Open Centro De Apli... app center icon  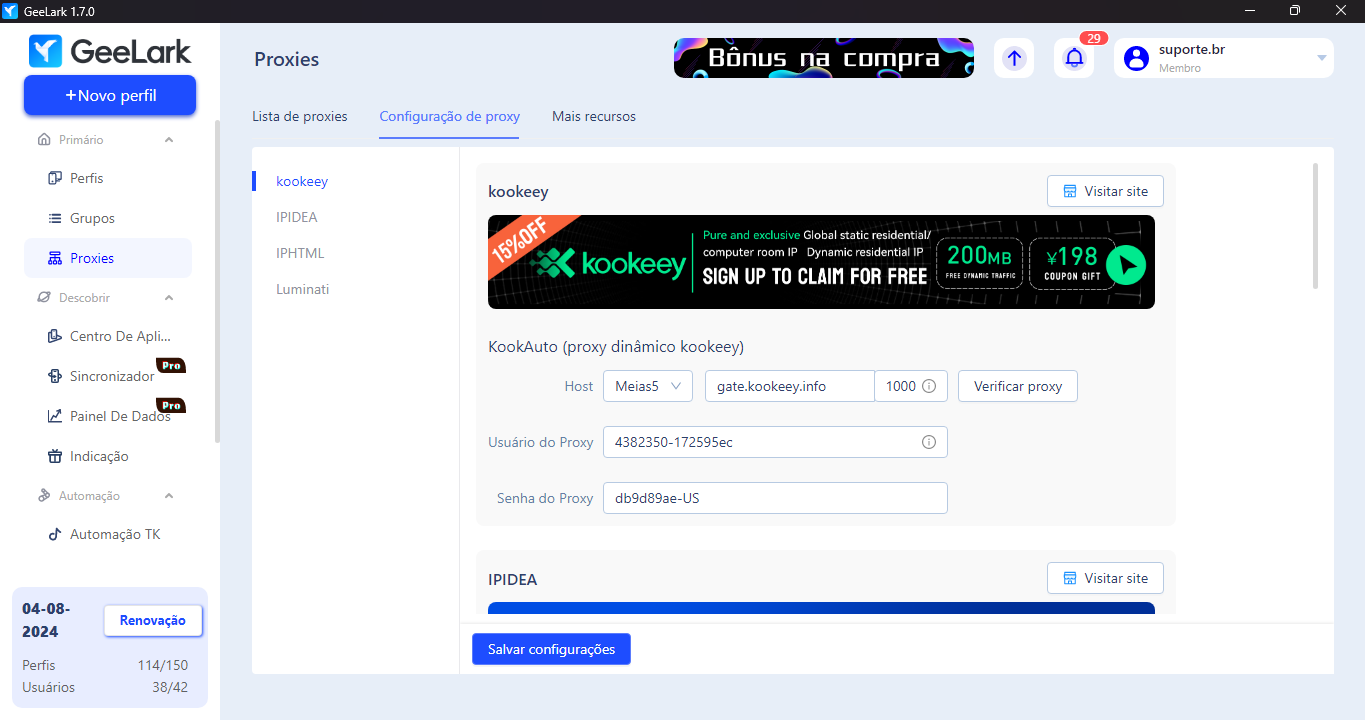coord(55,336)
